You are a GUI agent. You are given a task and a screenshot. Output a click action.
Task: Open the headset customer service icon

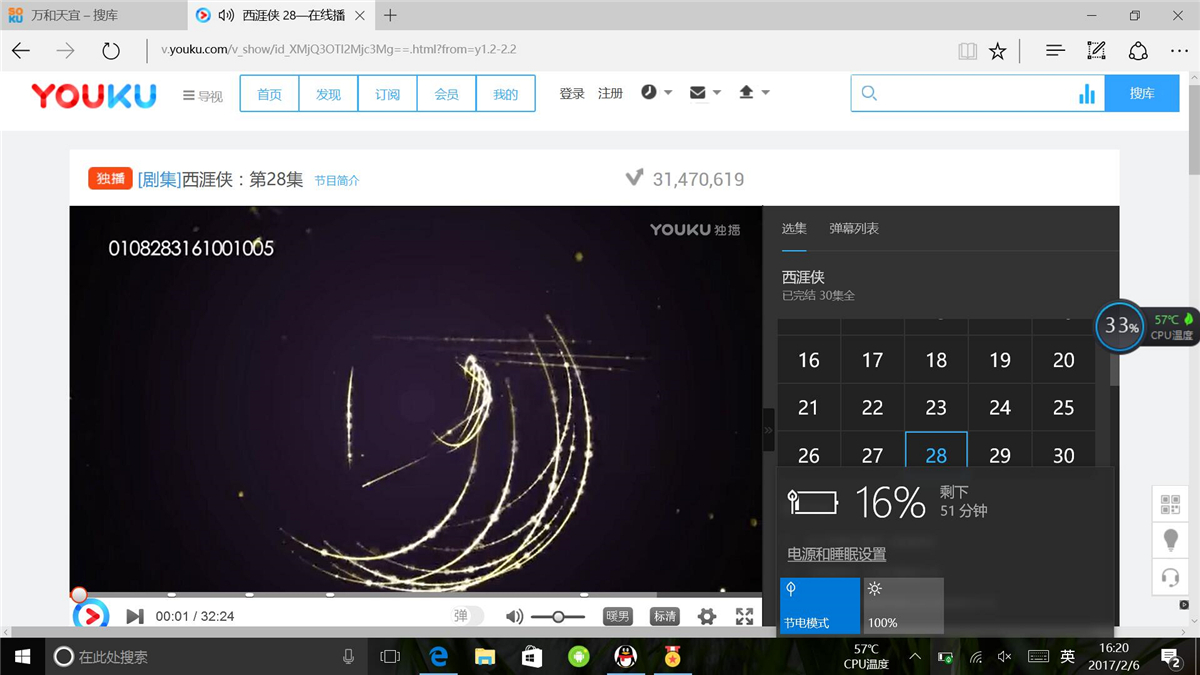pyautogui.click(x=1169, y=577)
